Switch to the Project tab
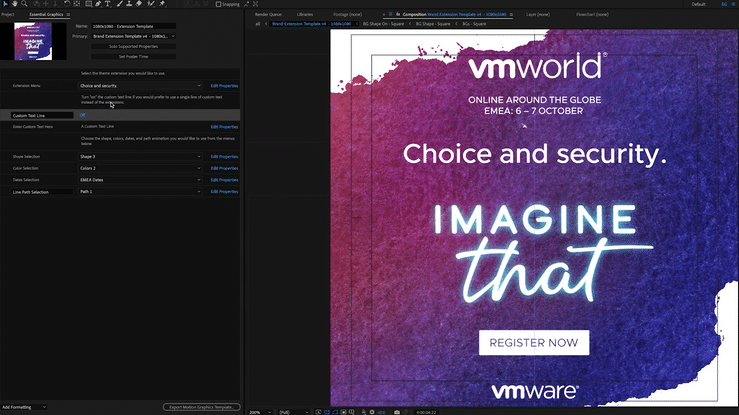 (x=8, y=15)
